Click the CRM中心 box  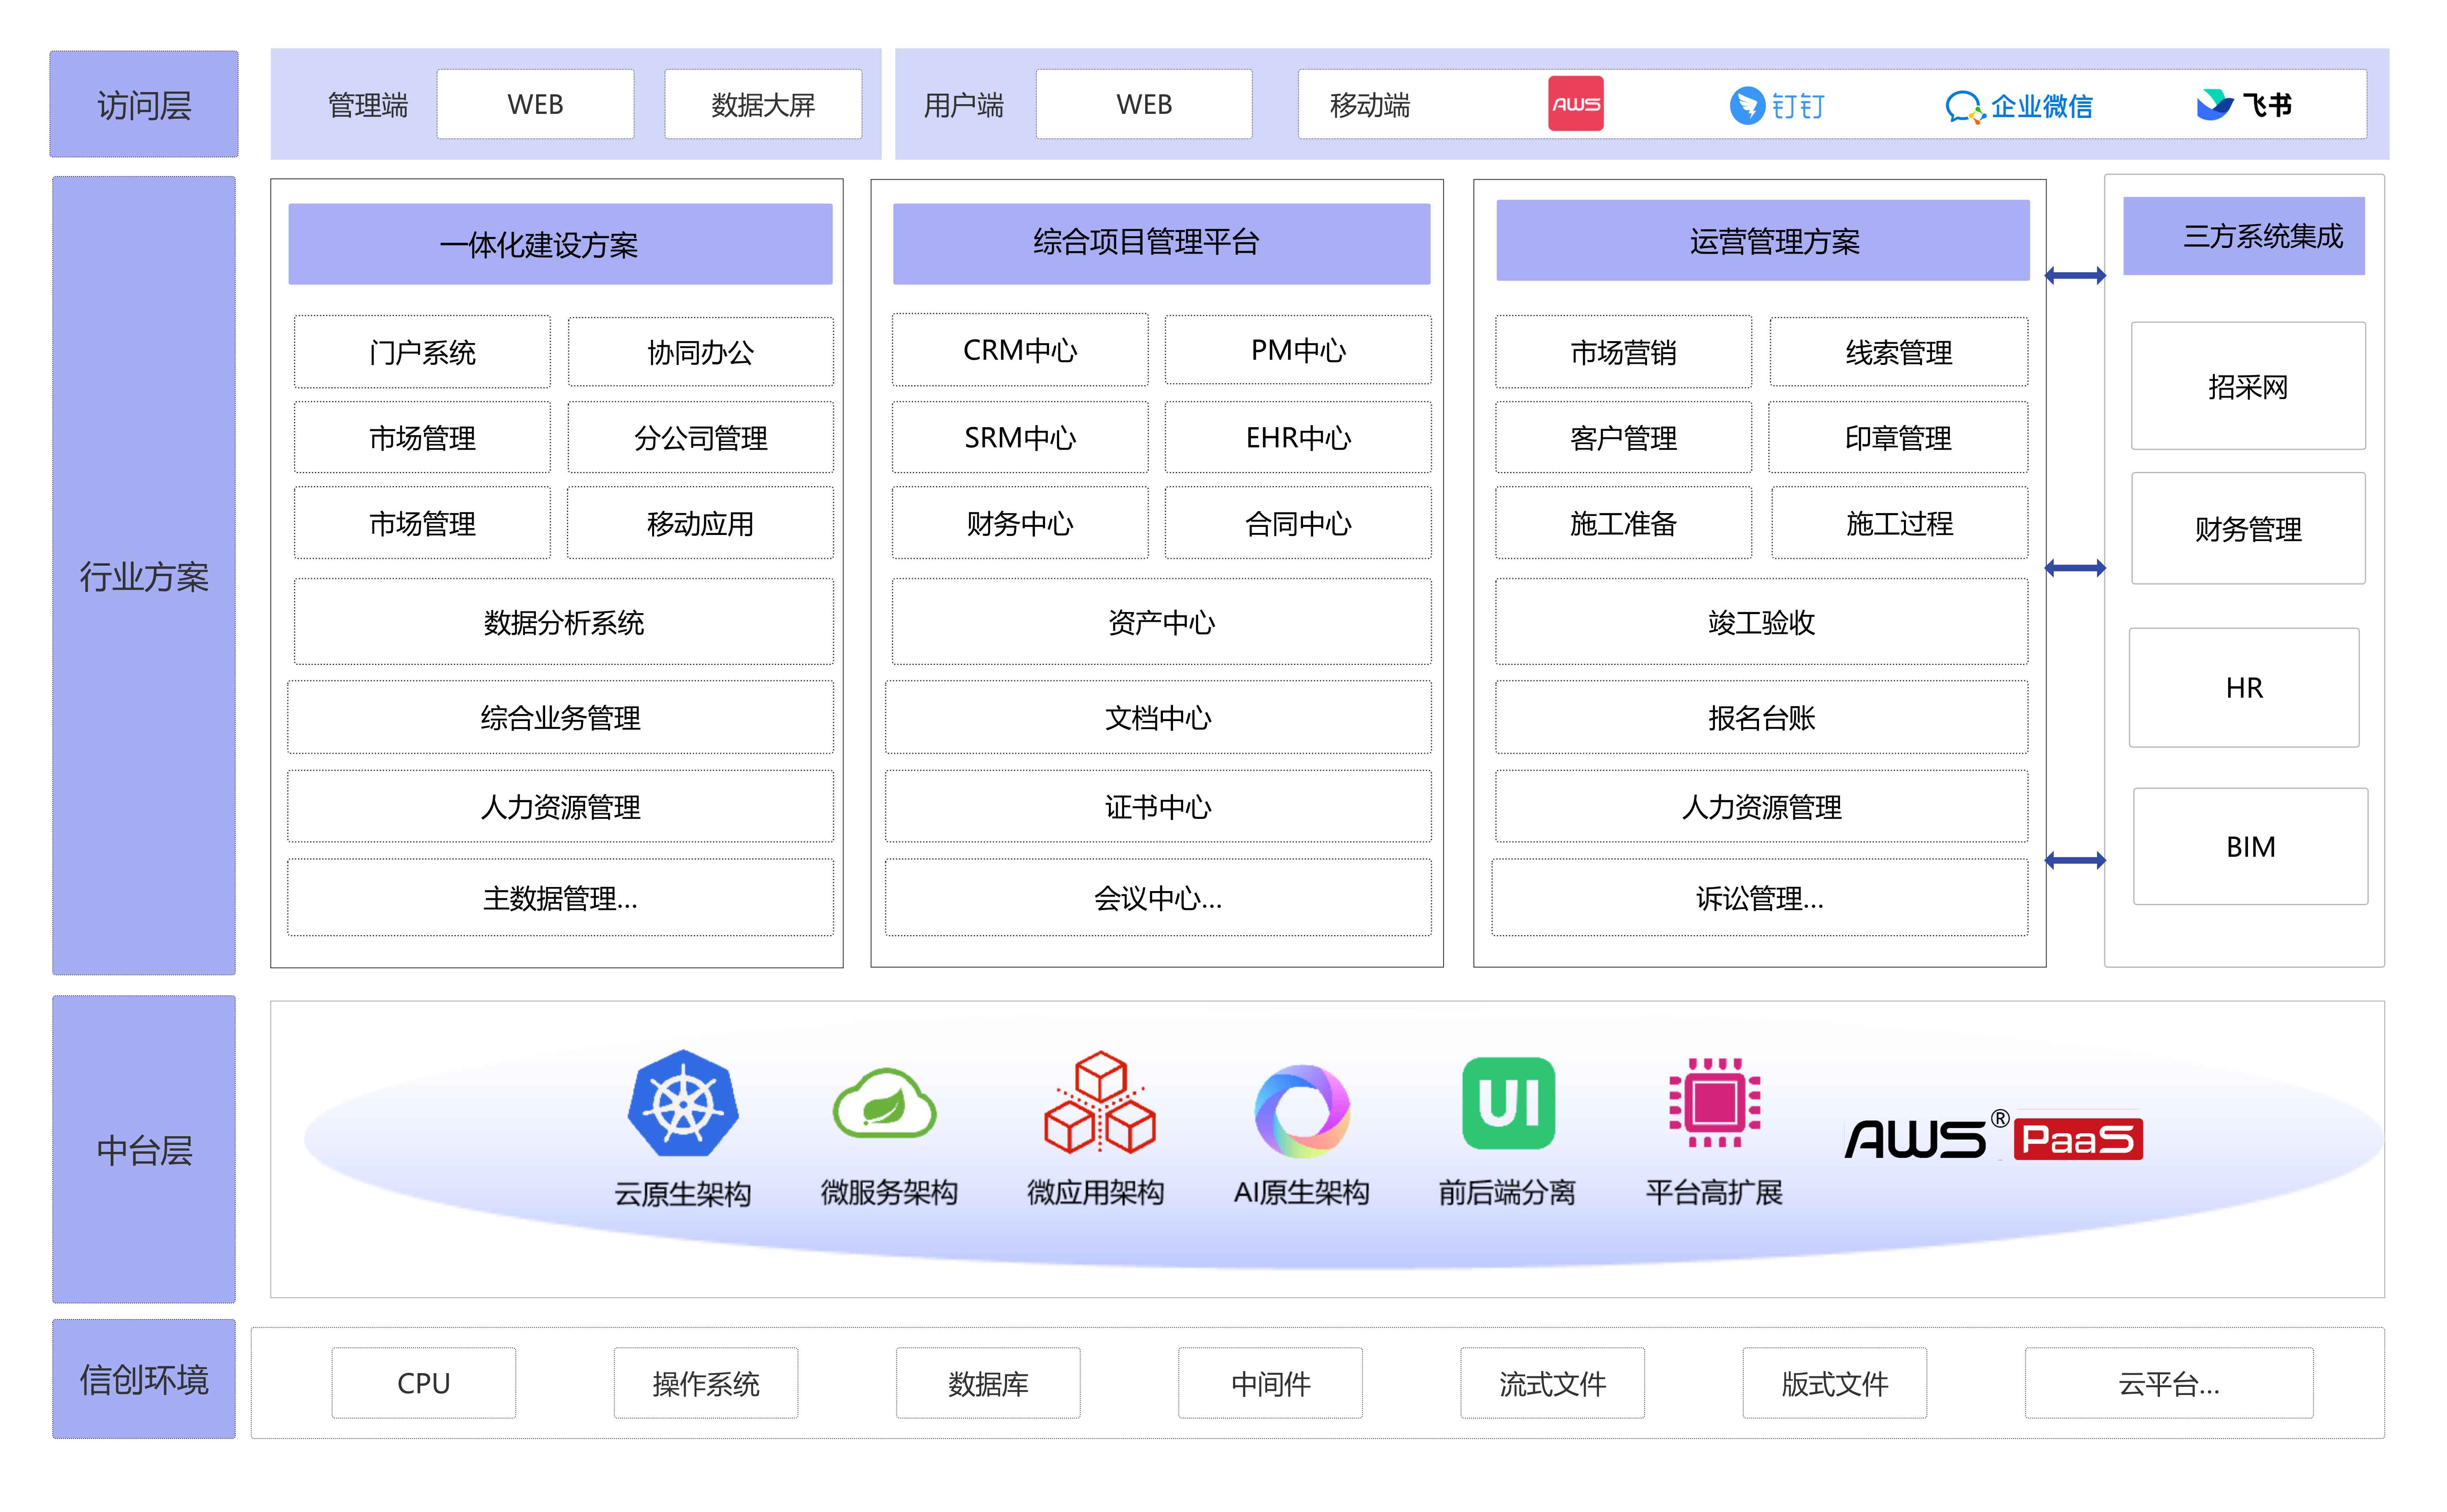(1019, 350)
